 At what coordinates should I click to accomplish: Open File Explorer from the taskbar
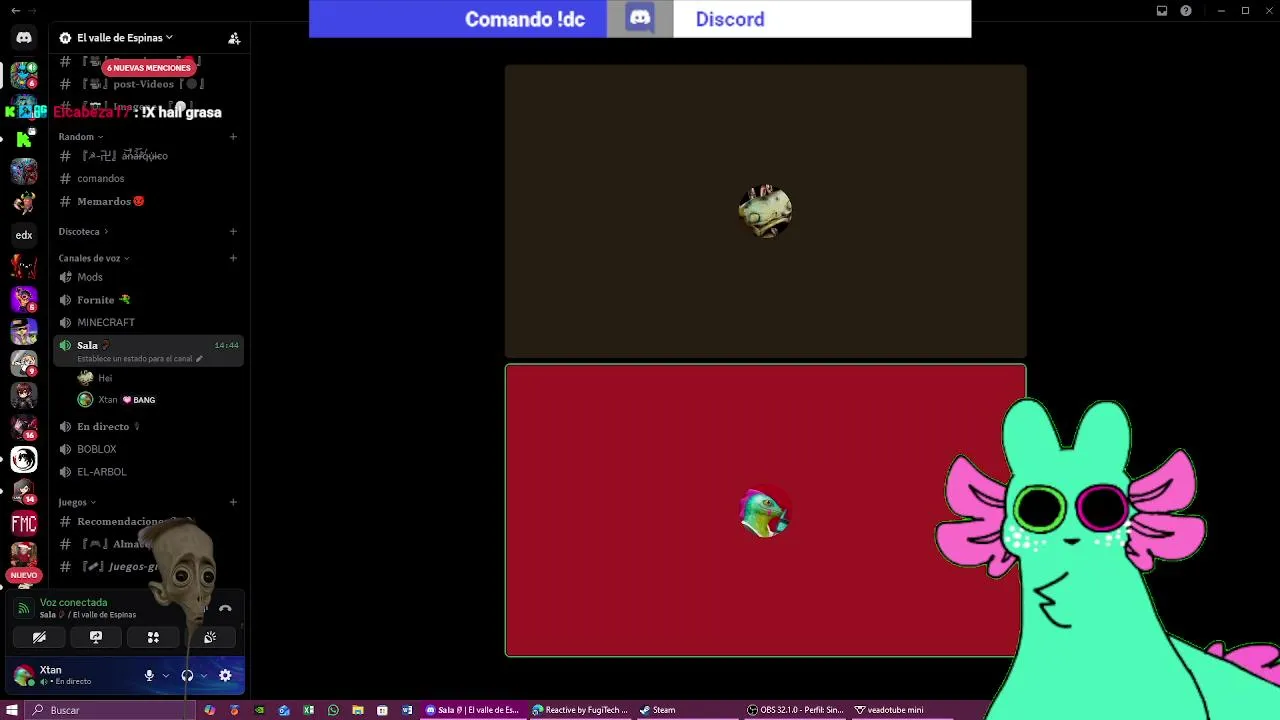(x=357, y=710)
